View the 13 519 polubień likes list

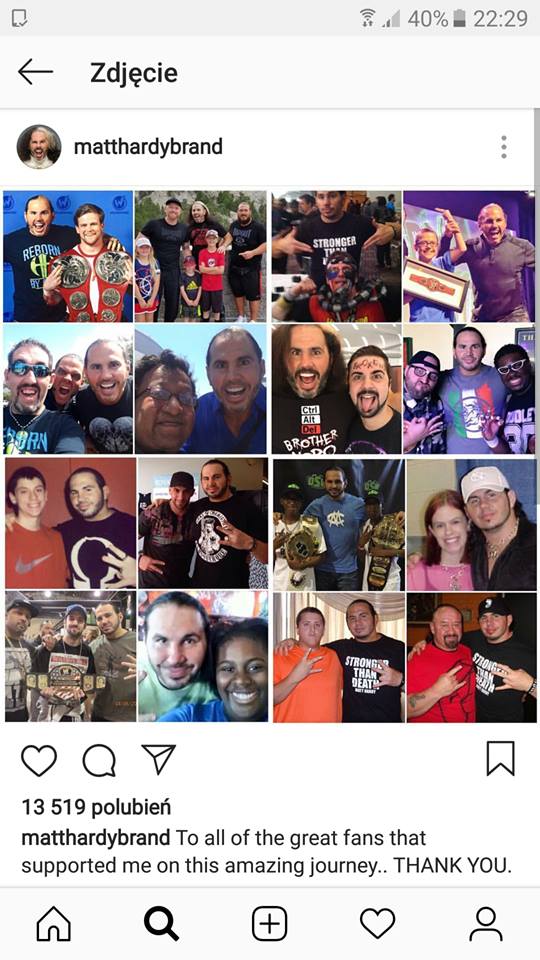point(96,808)
